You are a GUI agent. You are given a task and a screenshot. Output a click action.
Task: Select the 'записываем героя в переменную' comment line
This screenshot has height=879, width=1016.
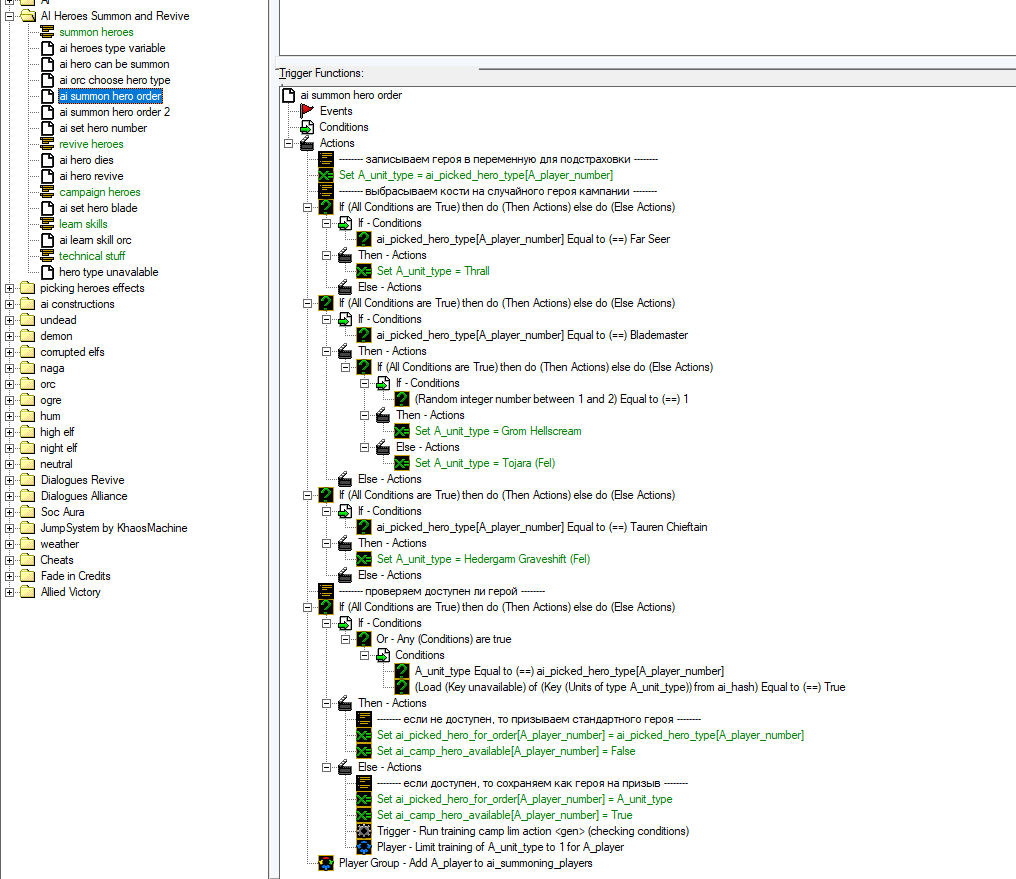(x=498, y=159)
